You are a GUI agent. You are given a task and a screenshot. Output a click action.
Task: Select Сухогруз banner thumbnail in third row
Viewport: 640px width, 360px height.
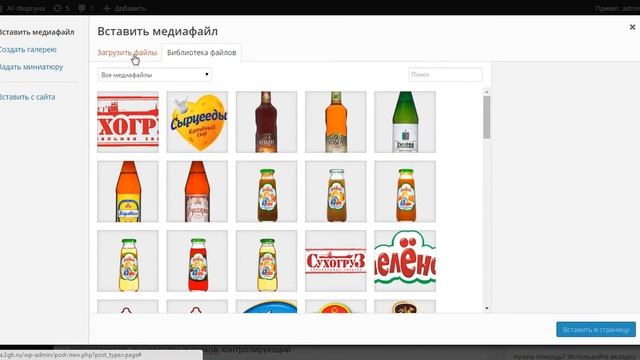pos(336,261)
